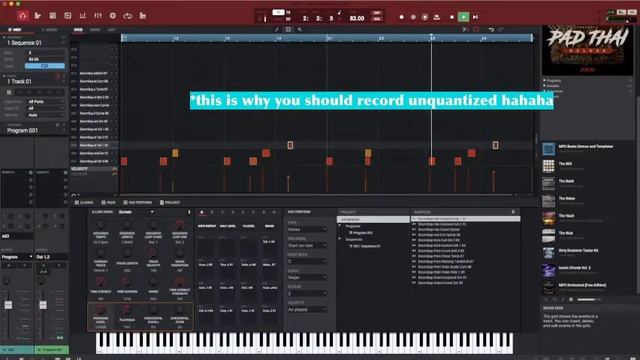Adjust browser preview volume slider
The width and height of the screenshot is (640, 360).
click(x=589, y=300)
